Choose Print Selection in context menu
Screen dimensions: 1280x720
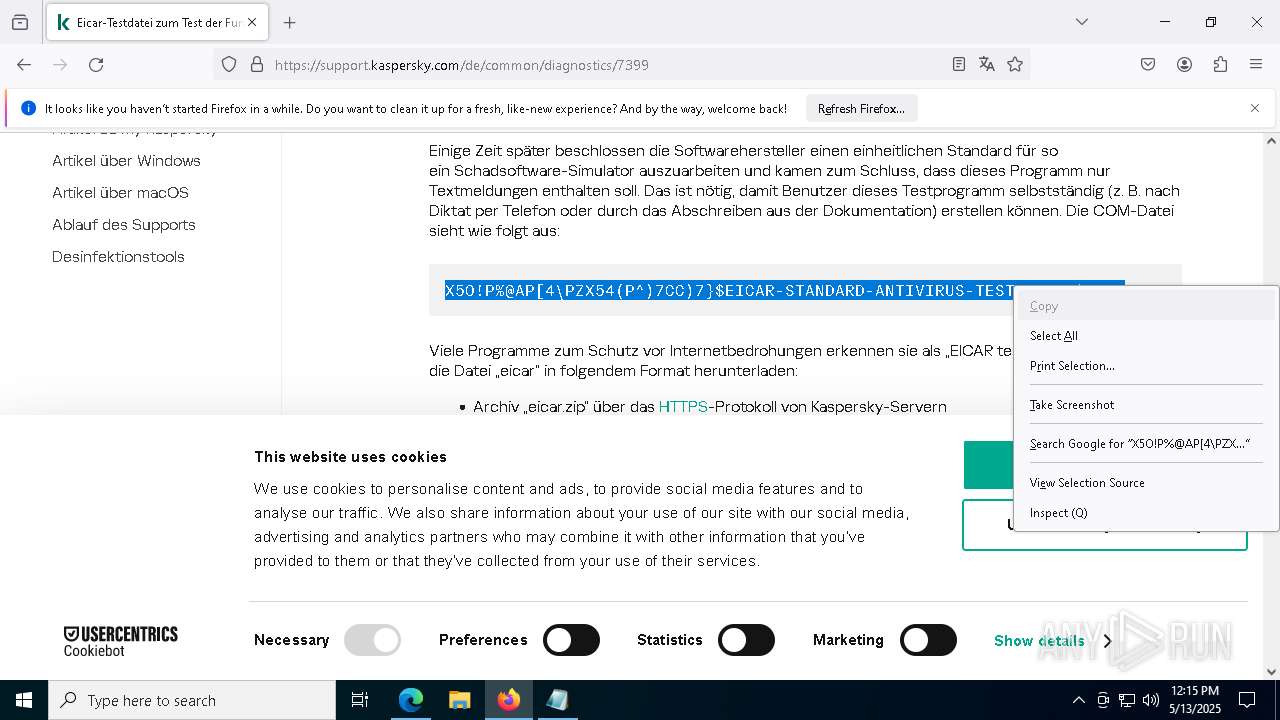coord(1146,366)
